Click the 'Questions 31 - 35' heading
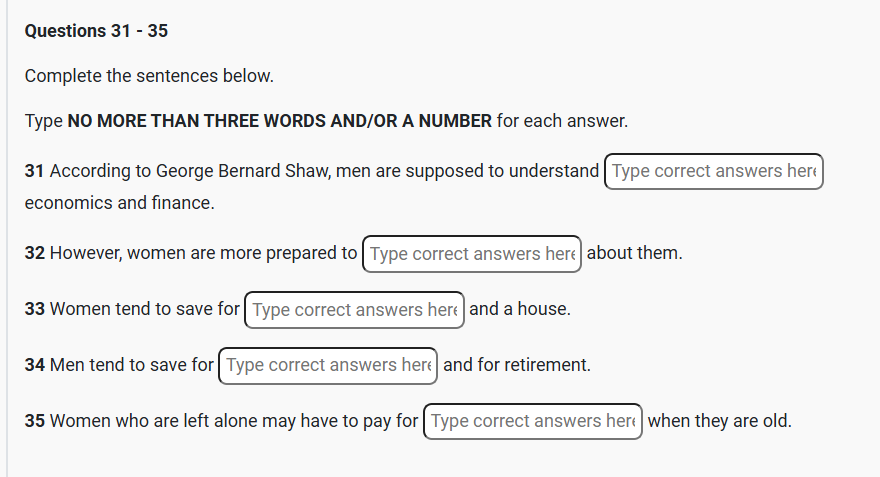The width and height of the screenshot is (880, 477). coord(96,31)
